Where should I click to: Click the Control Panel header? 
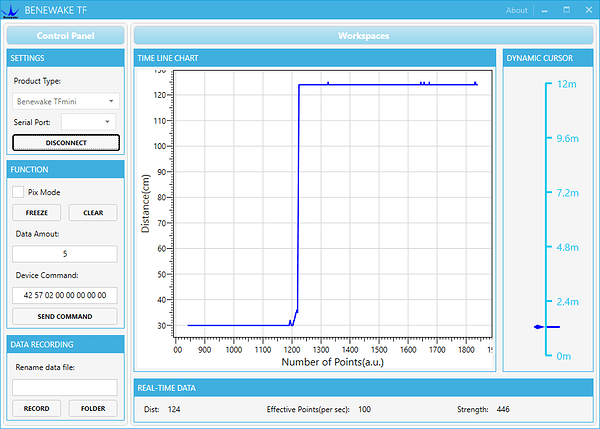(65, 36)
